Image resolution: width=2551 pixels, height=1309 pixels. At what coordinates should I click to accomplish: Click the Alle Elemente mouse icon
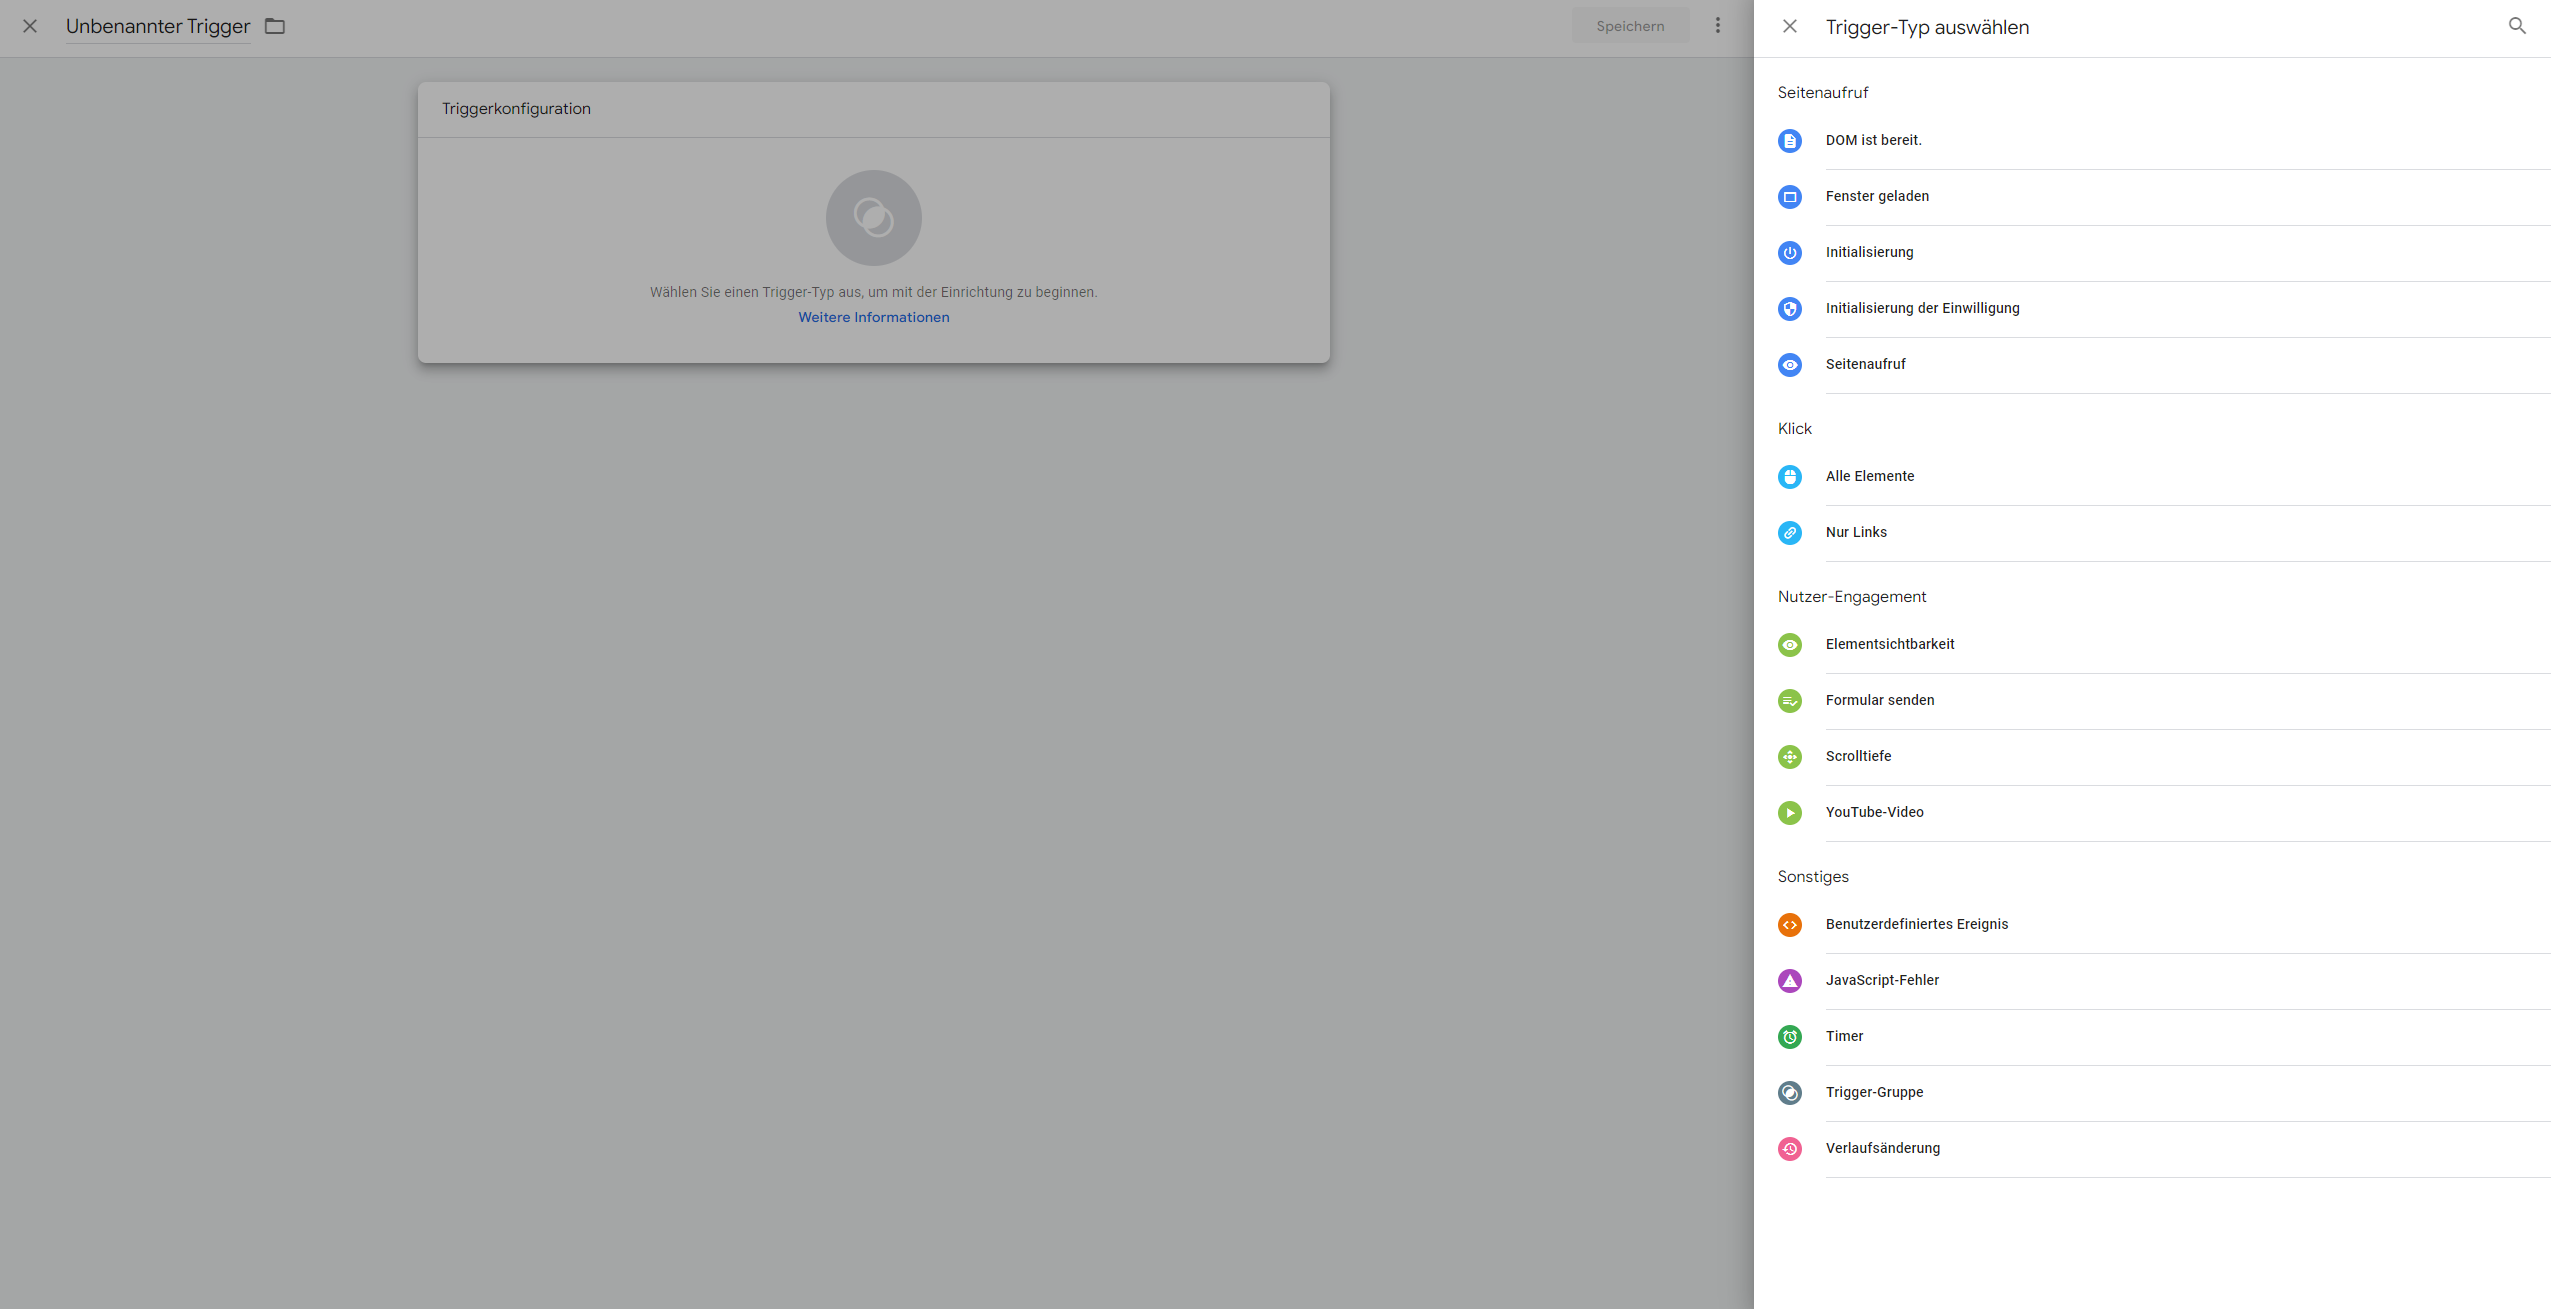pos(1790,477)
